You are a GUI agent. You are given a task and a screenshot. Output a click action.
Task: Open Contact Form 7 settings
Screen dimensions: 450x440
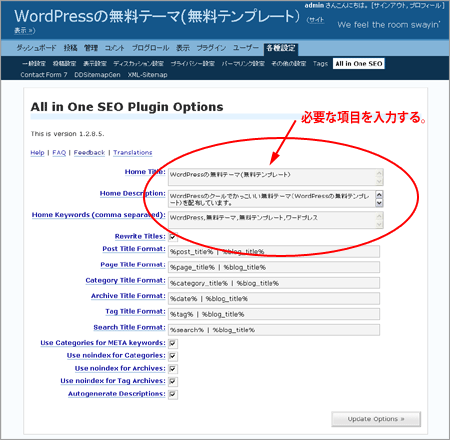tap(44, 75)
